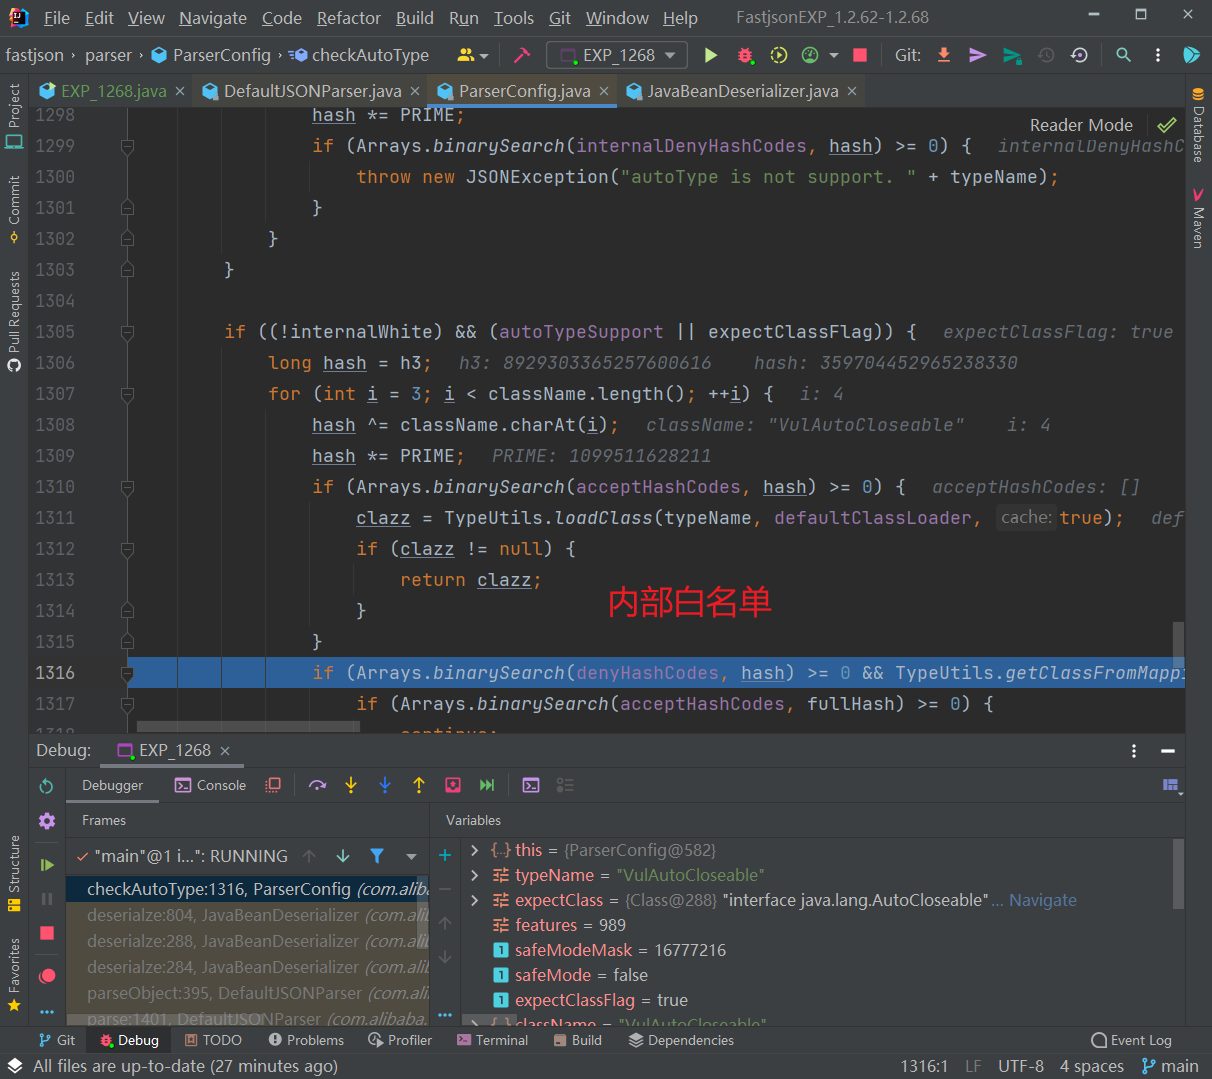Open the Evaluate Expression console icon
The width and height of the screenshot is (1212, 1079).
pos(531,785)
